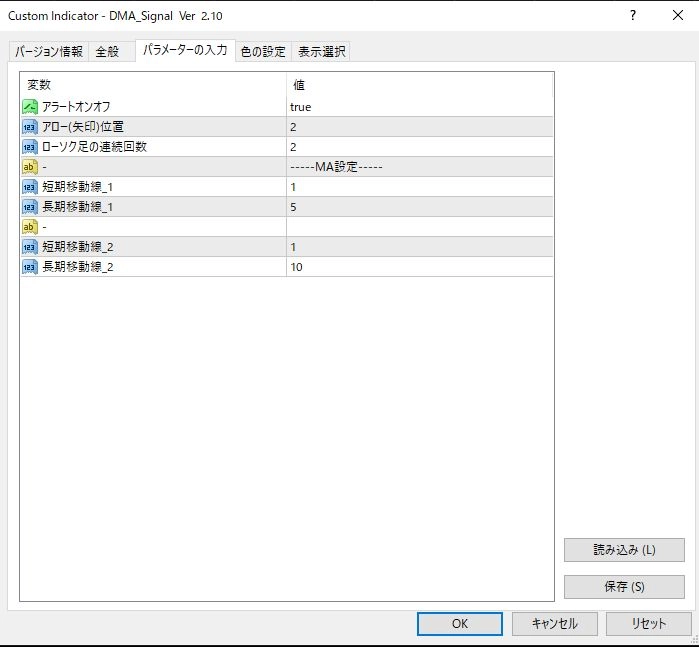Select the value 10 for 長期移動線_2
This screenshot has width=699, height=647.
[296, 267]
